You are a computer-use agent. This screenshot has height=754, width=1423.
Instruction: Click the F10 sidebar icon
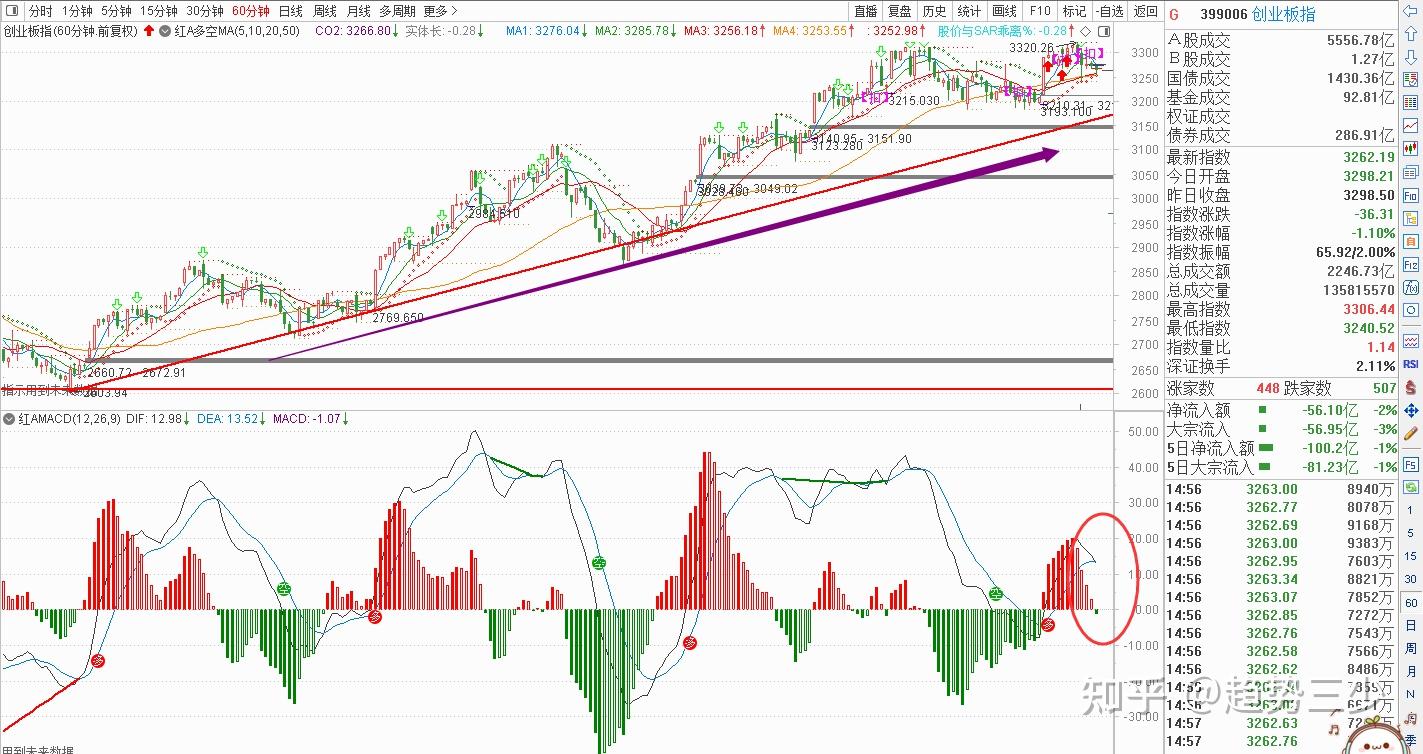(1412, 194)
